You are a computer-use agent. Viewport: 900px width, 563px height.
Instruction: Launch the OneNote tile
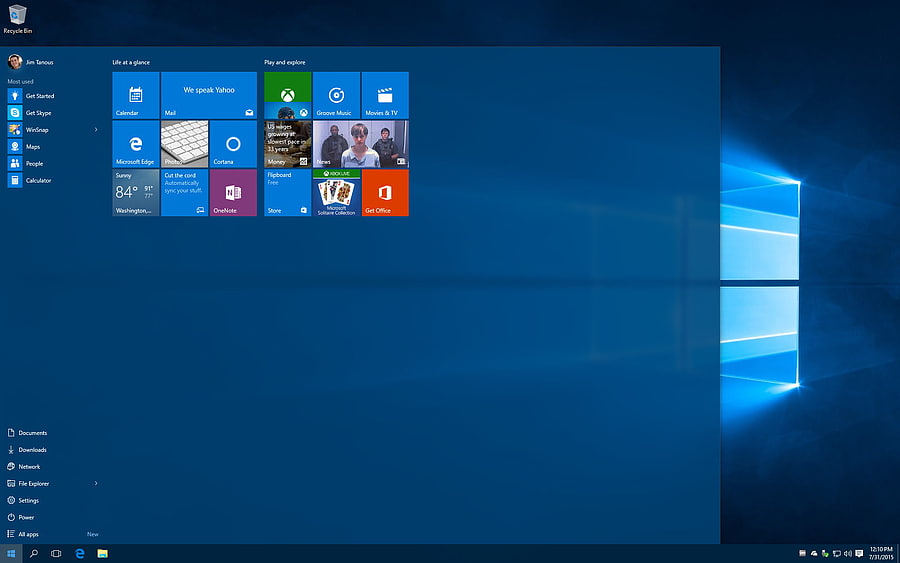[x=233, y=193]
